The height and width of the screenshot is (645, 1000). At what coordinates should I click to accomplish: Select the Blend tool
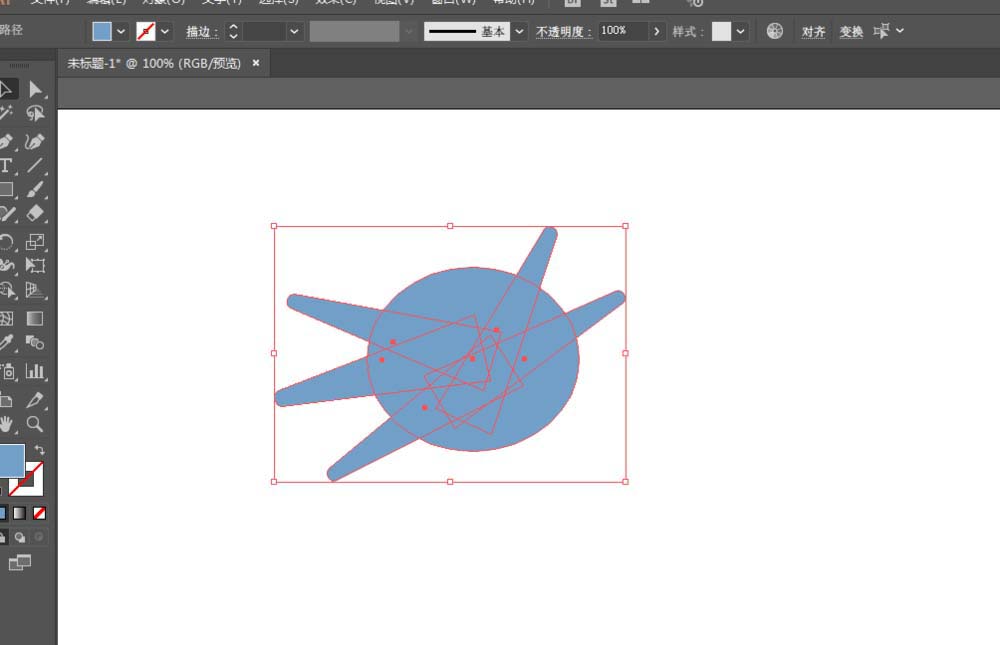(x=35, y=343)
